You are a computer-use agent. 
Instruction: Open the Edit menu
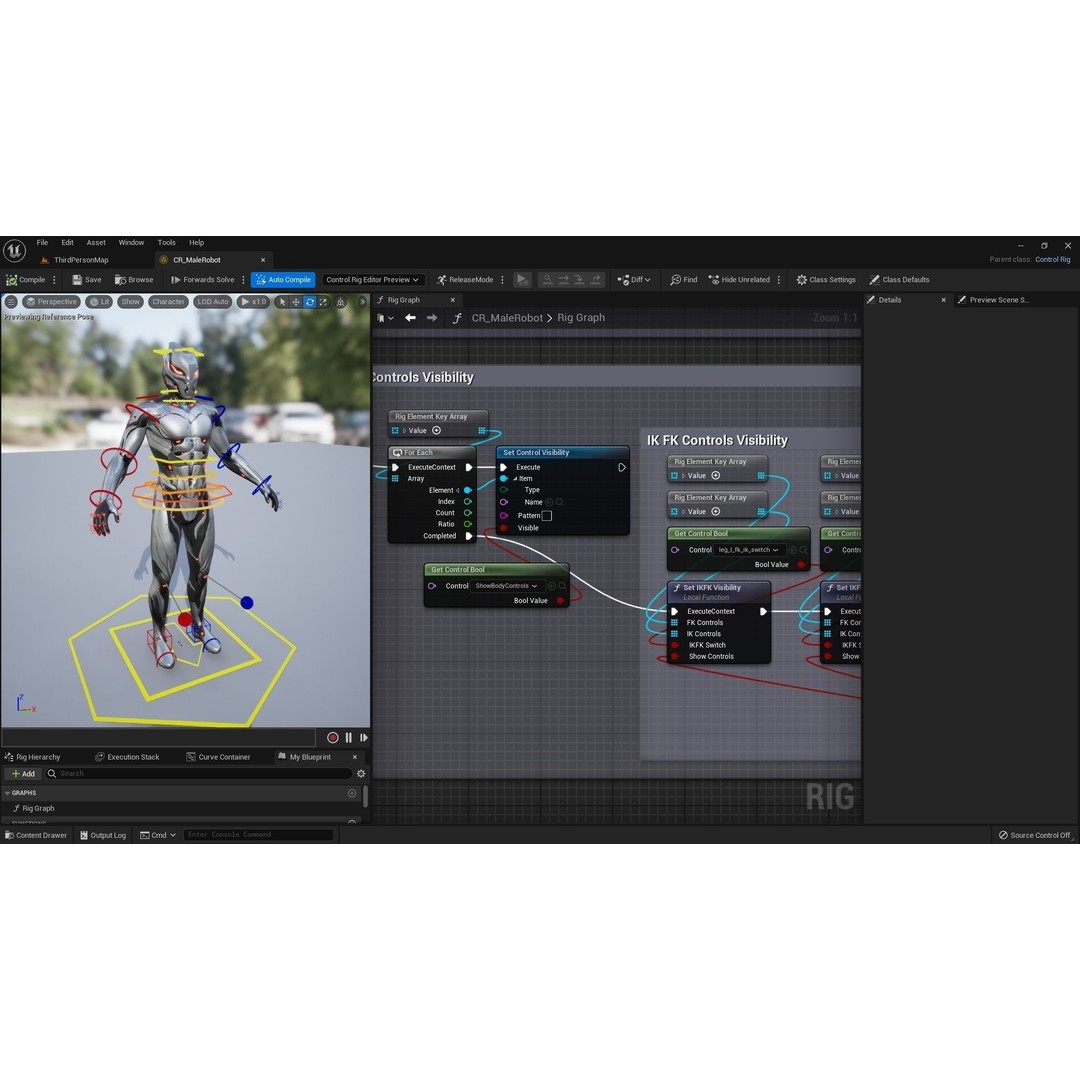[67, 242]
